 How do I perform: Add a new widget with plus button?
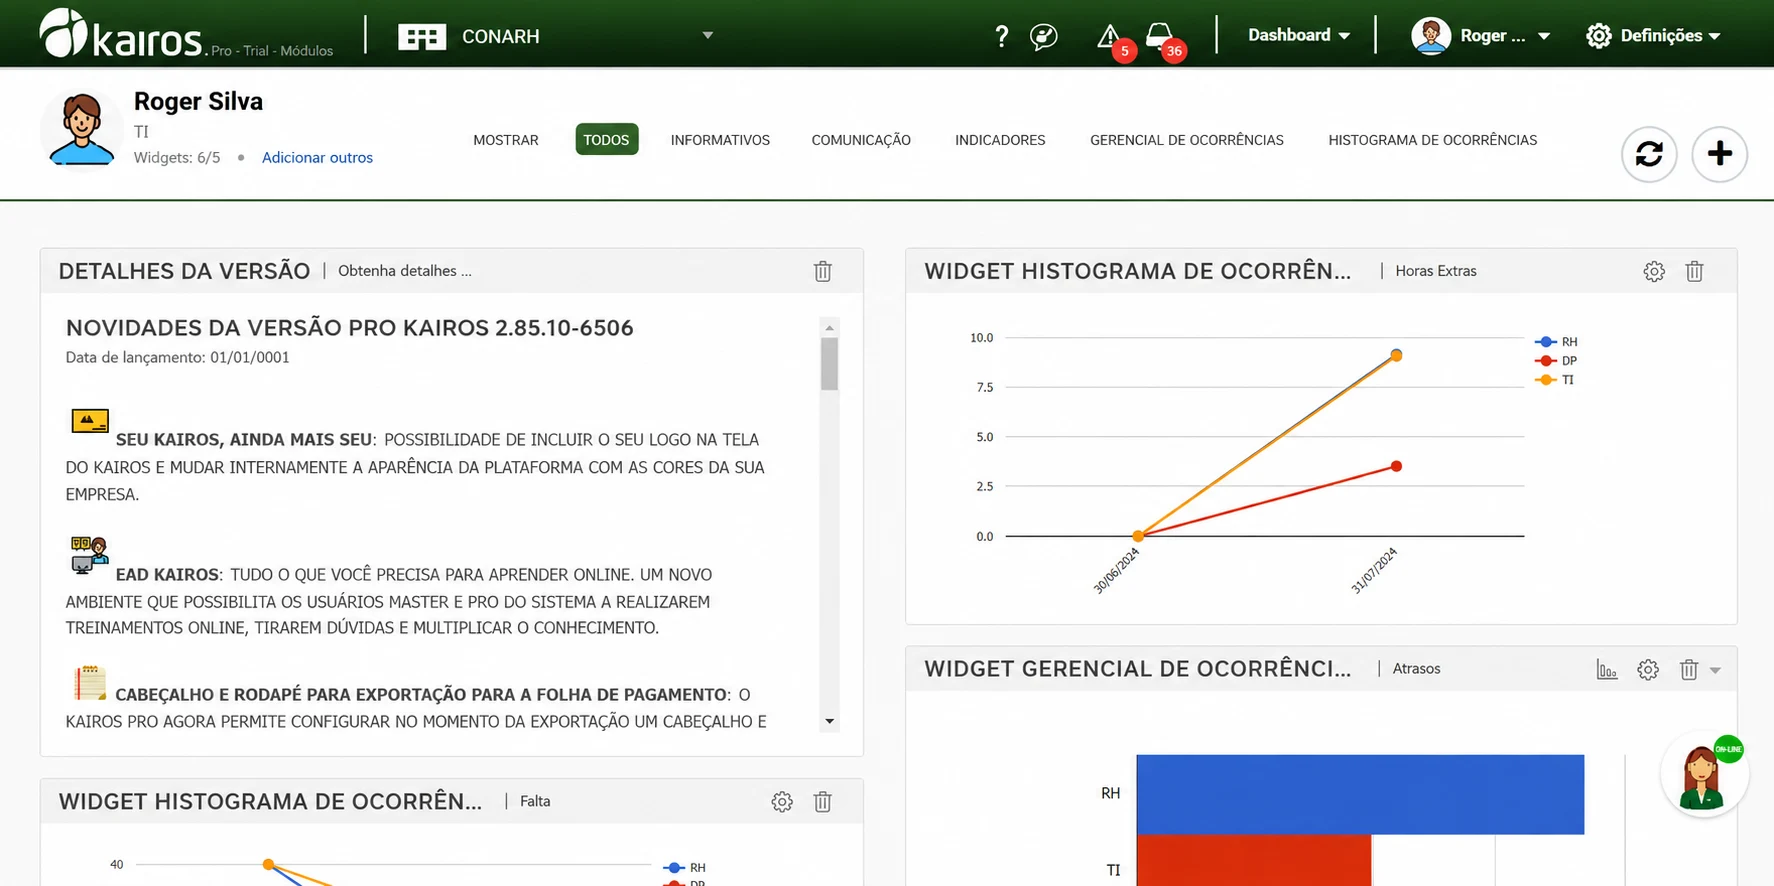point(1719,154)
